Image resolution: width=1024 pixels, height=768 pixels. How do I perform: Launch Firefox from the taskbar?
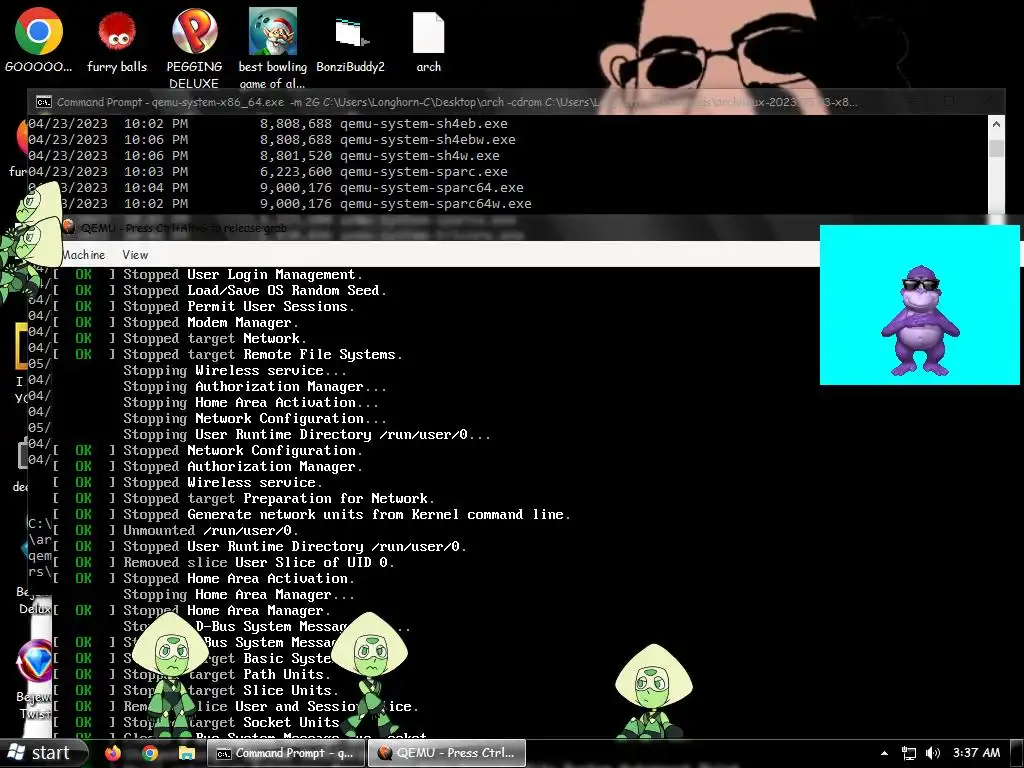point(113,753)
